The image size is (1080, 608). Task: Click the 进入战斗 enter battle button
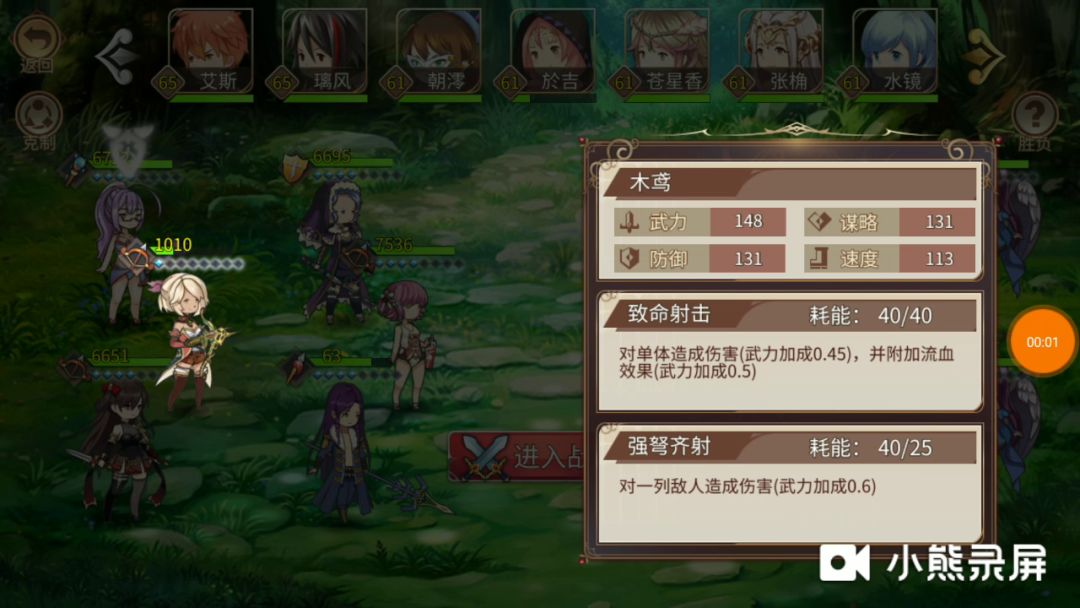[x=517, y=456]
